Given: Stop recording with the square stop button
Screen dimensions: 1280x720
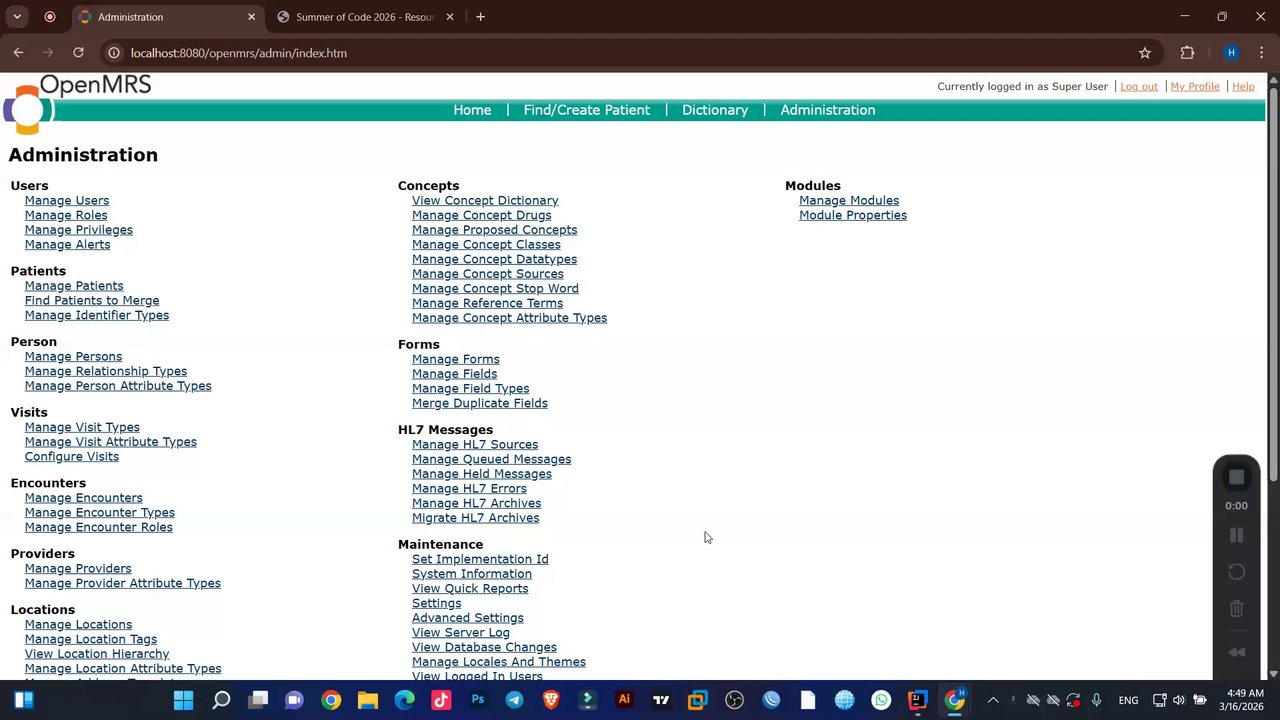Looking at the screenshot, I should (x=1236, y=477).
